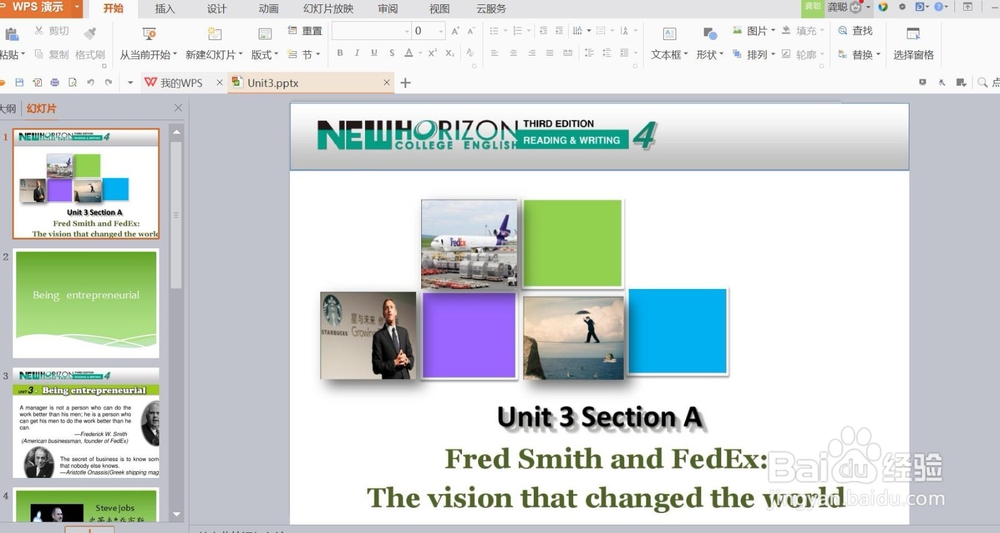Align text right
This screenshot has width=1000, height=533.
coord(532,54)
